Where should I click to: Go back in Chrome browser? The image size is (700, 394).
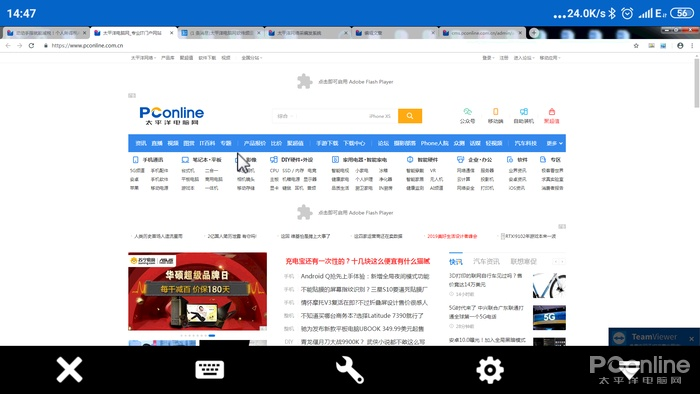(8, 46)
